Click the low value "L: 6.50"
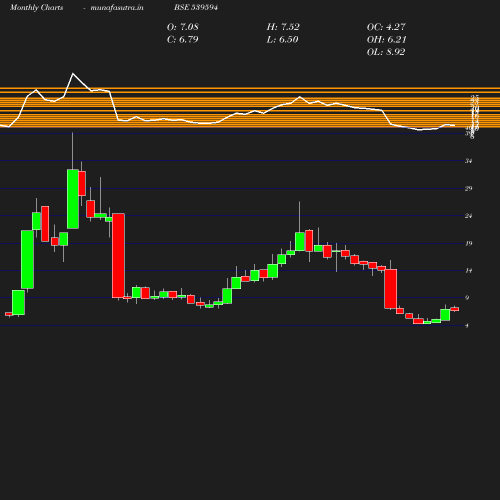500x500 pixels. point(282,39)
